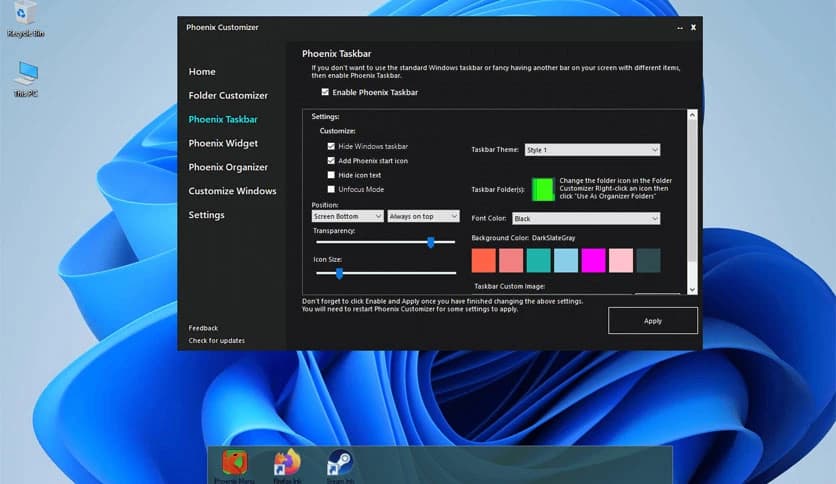Pick the tomato red background color
This screenshot has height=484, width=836.
tap(484, 261)
